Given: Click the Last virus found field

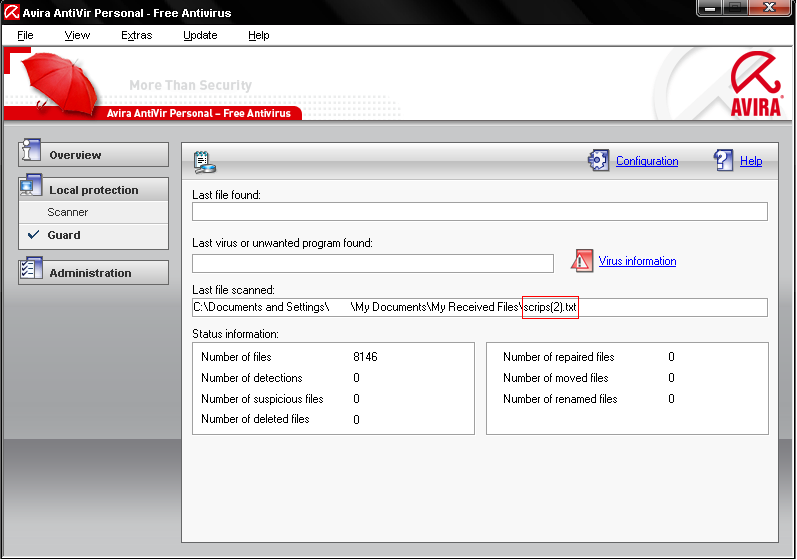Looking at the screenshot, I should pyautogui.click(x=373, y=263).
